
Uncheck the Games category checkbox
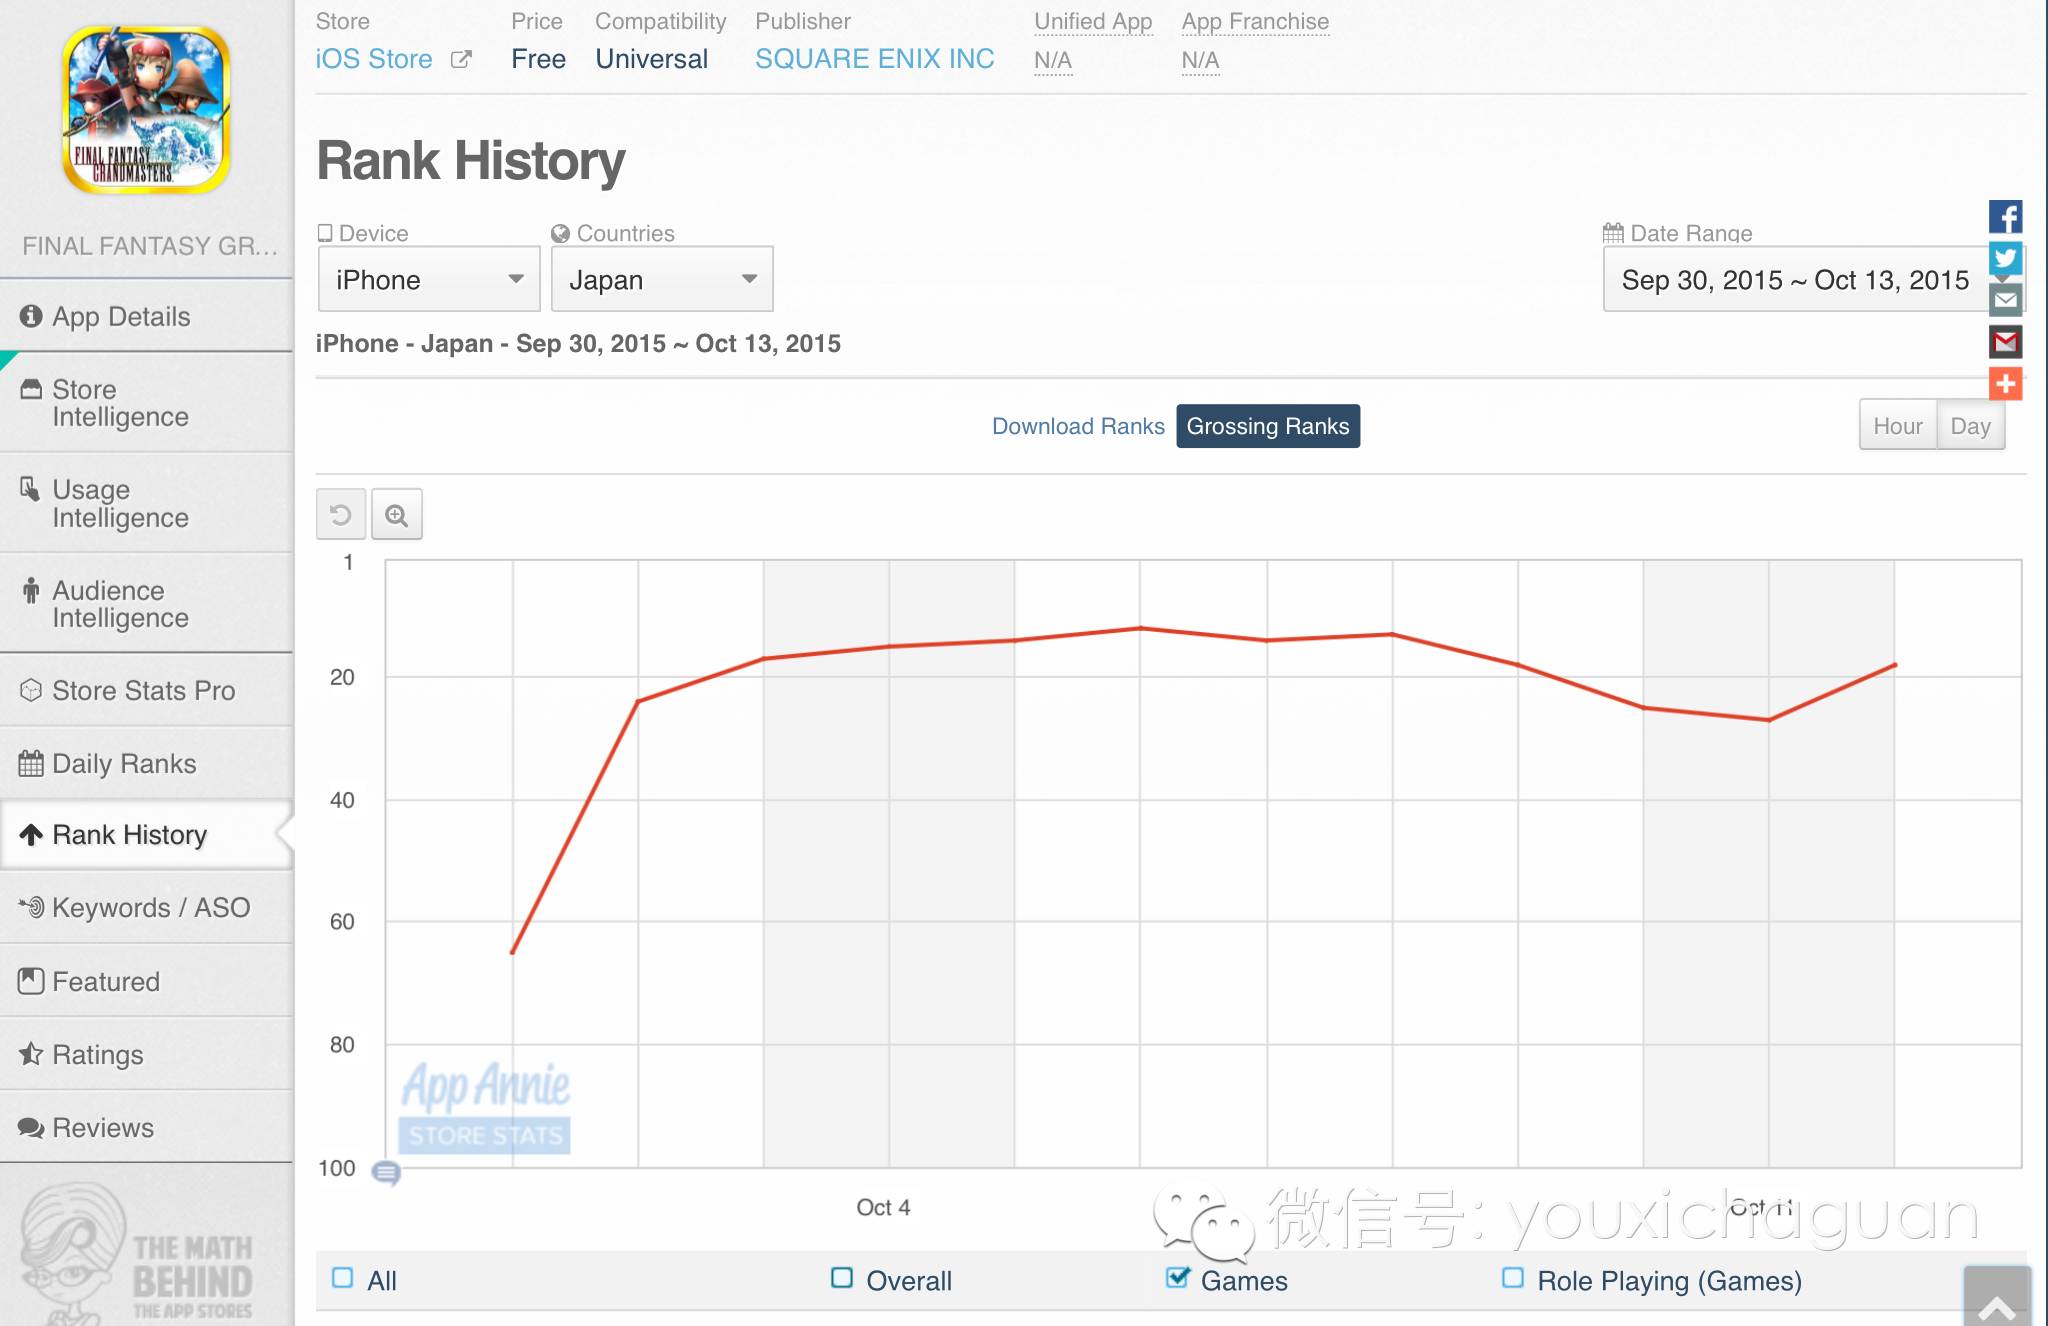pyautogui.click(x=1178, y=1278)
